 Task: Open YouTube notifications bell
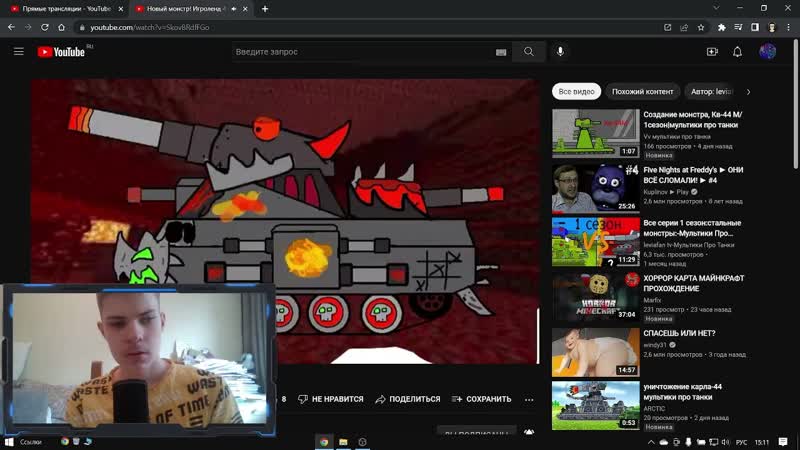(737, 52)
